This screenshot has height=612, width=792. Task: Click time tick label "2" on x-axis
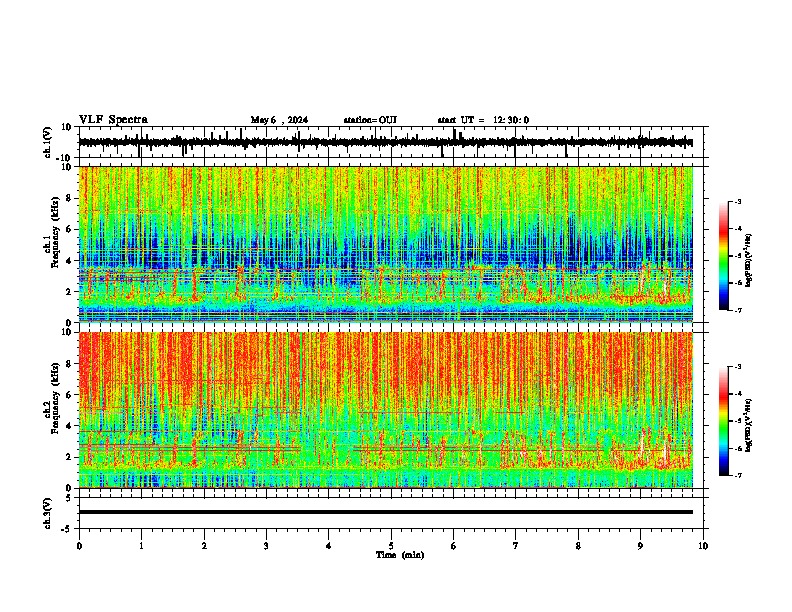[204, 546]
